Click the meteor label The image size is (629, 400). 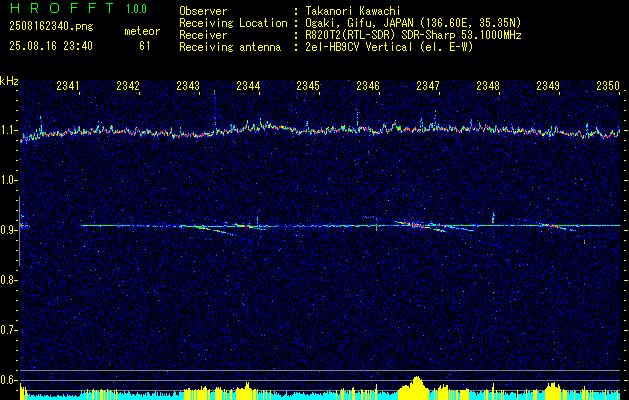tap(142, 31)
